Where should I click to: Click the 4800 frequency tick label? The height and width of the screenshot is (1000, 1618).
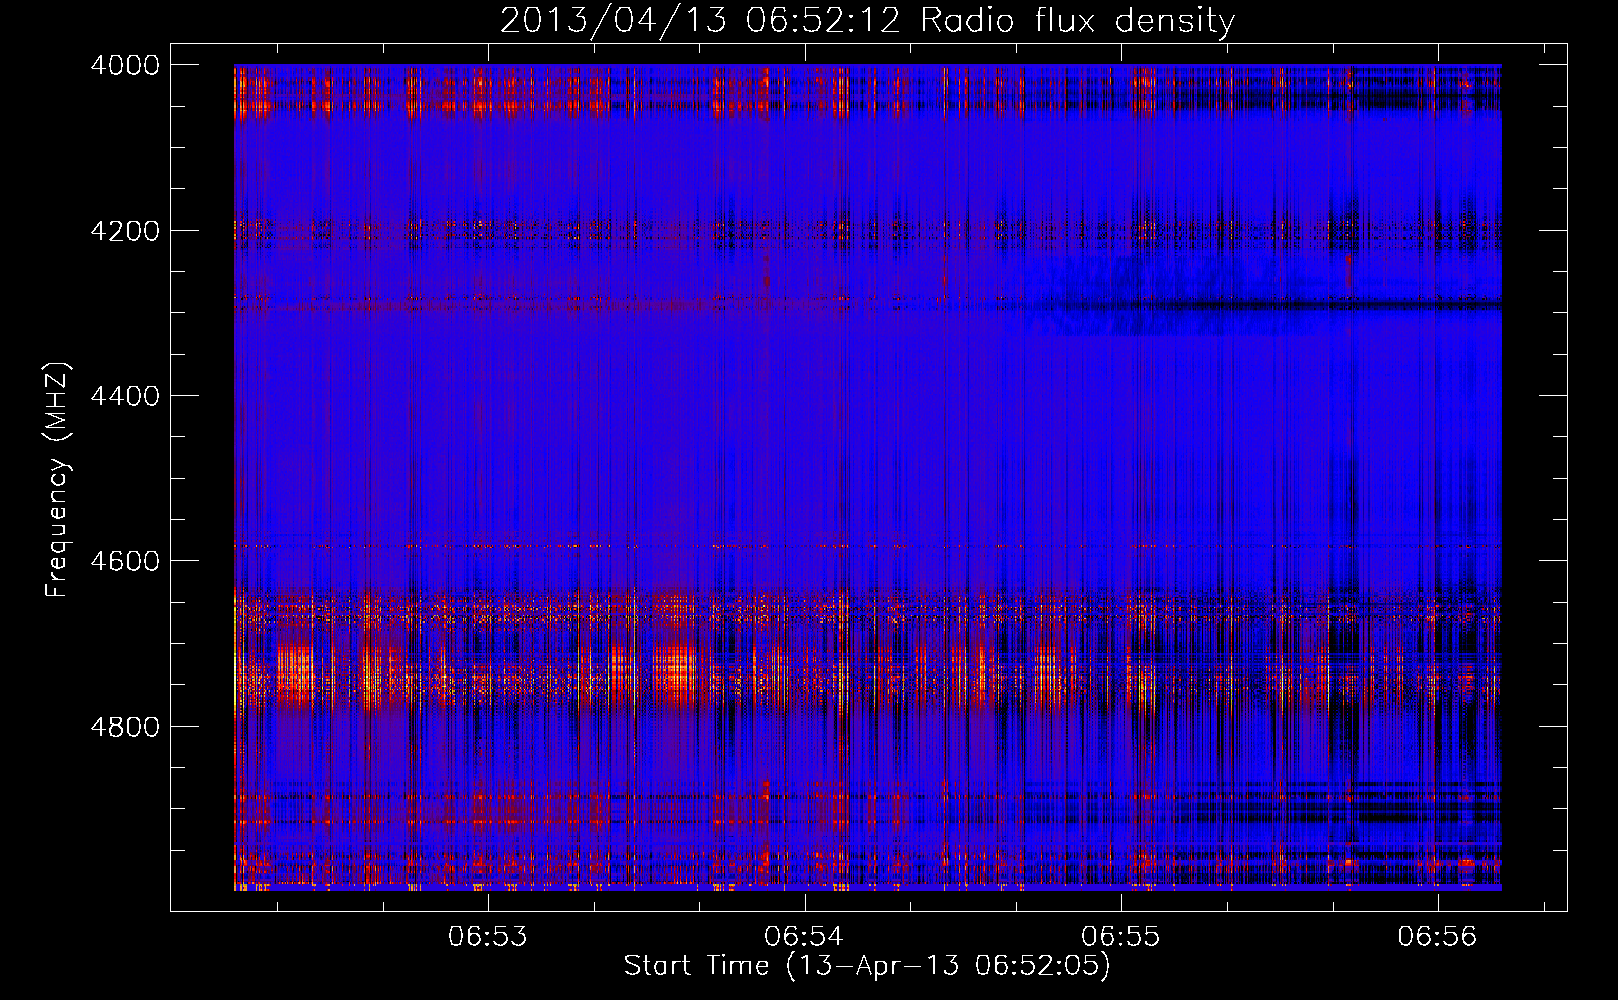pyautogui.click(x=125, y=727)
